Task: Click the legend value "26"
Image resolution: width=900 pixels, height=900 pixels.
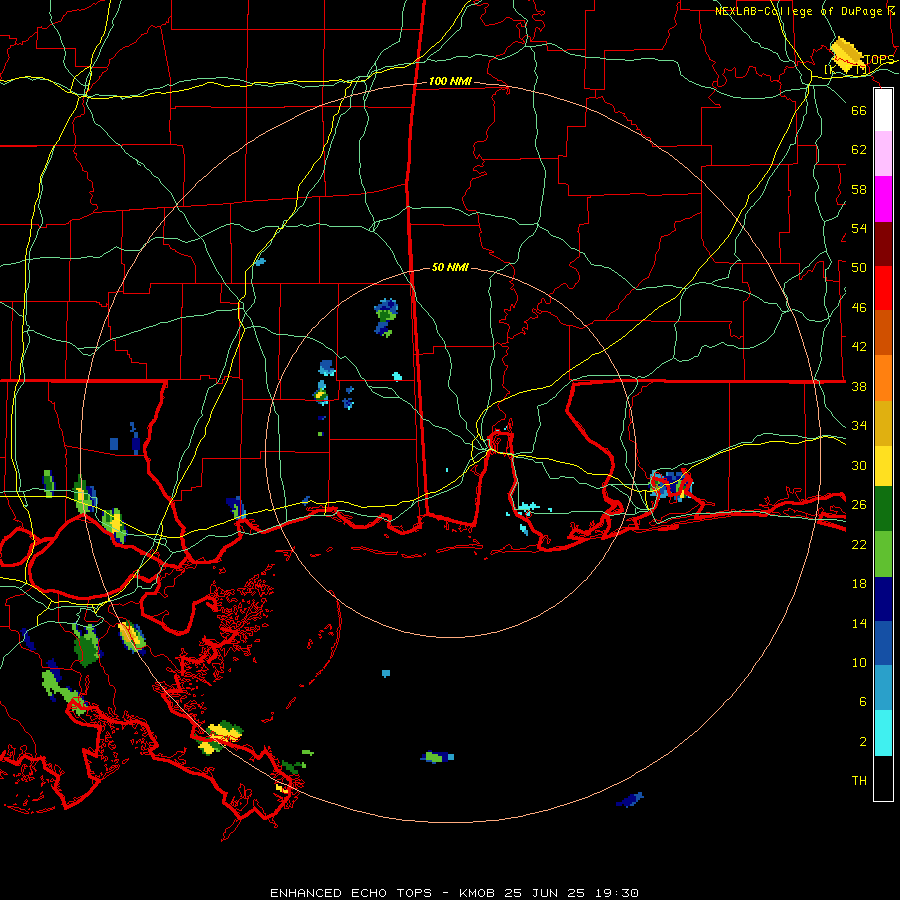Action: click(859, 505)
